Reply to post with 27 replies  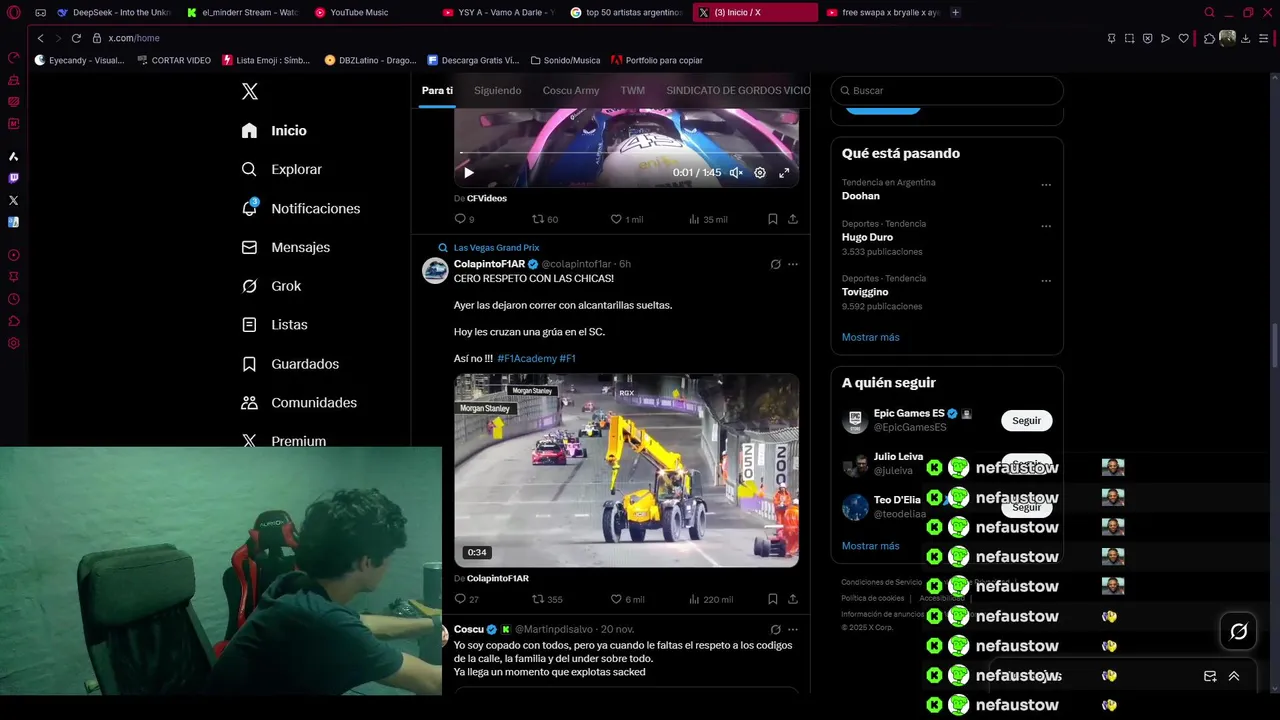[466, 599]
